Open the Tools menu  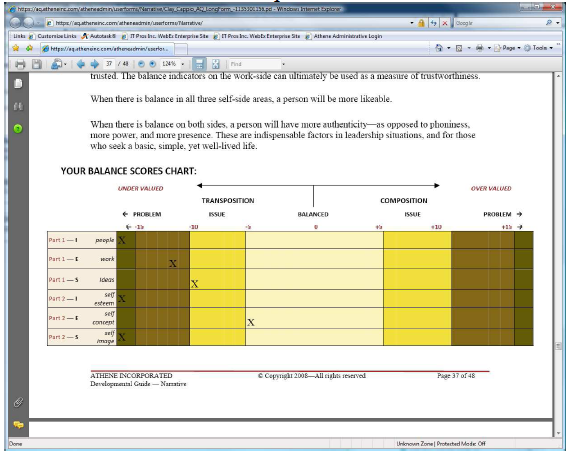(538, 48)
